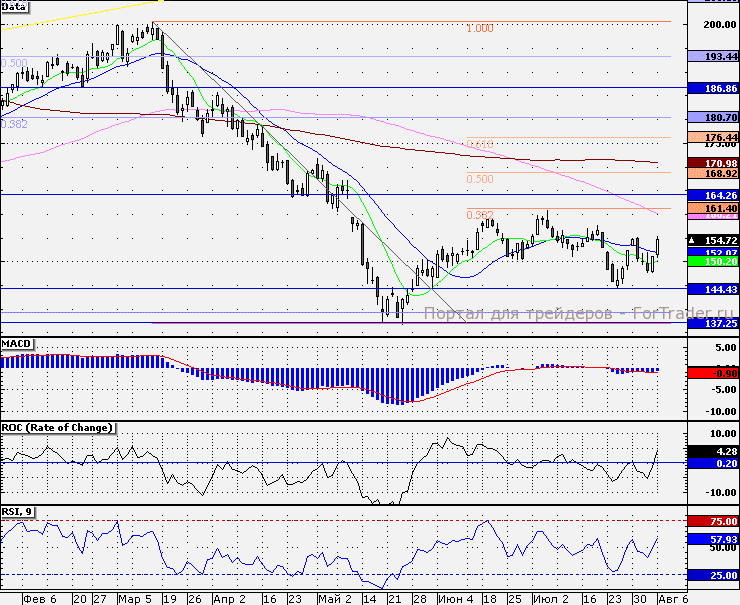The height and width of the screenshot is (605, 740).
Task: Select the red 75.00 RSI level tag
Action: pos(720,521)
